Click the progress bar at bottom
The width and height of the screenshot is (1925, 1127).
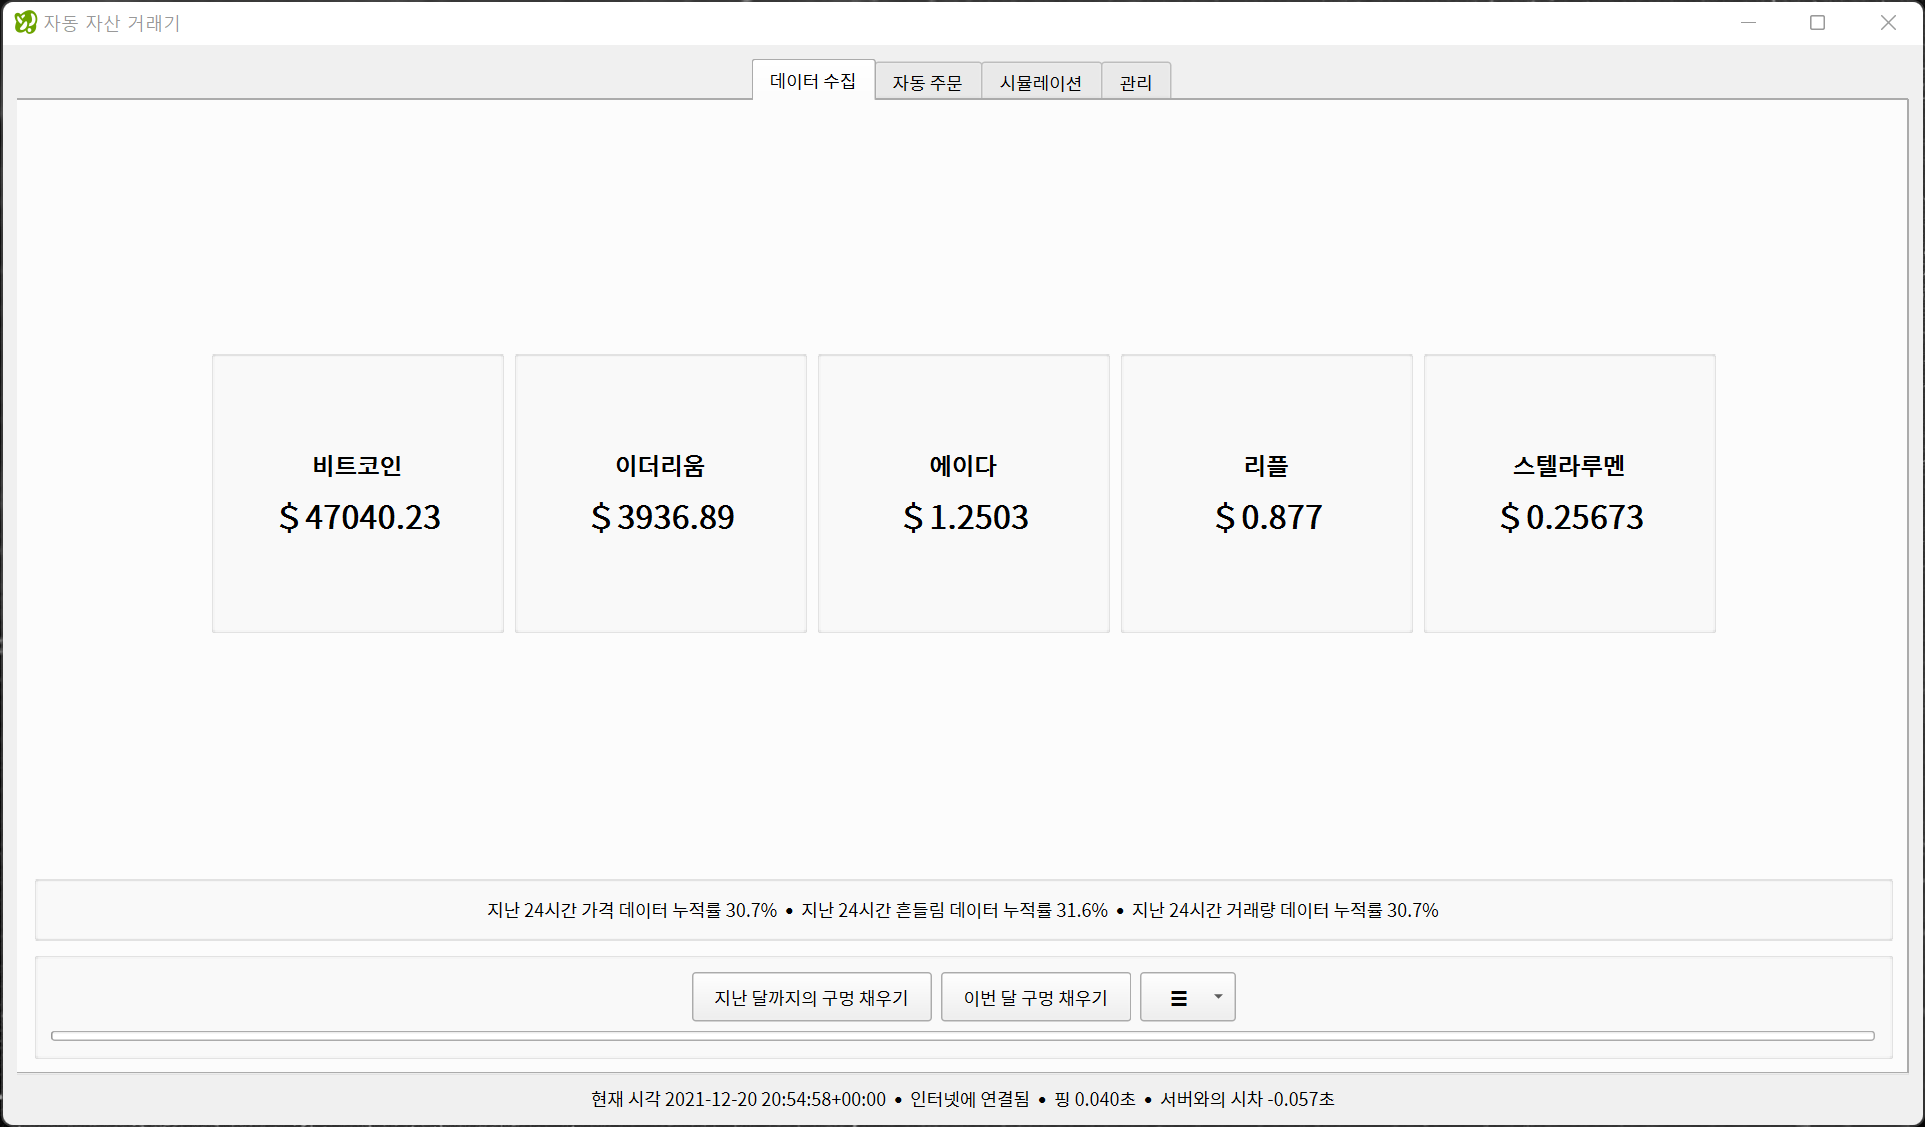(x=962, y=1036)
